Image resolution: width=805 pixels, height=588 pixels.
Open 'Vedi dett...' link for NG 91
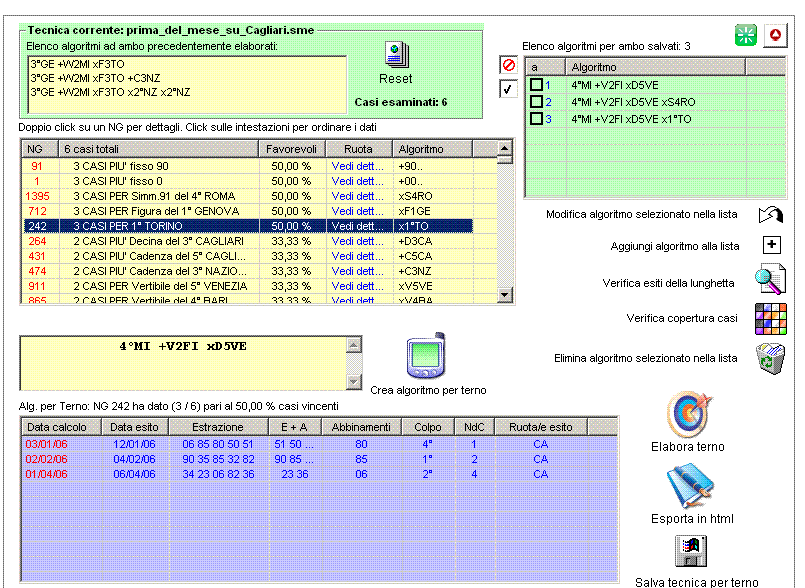[x=357, y=166]
